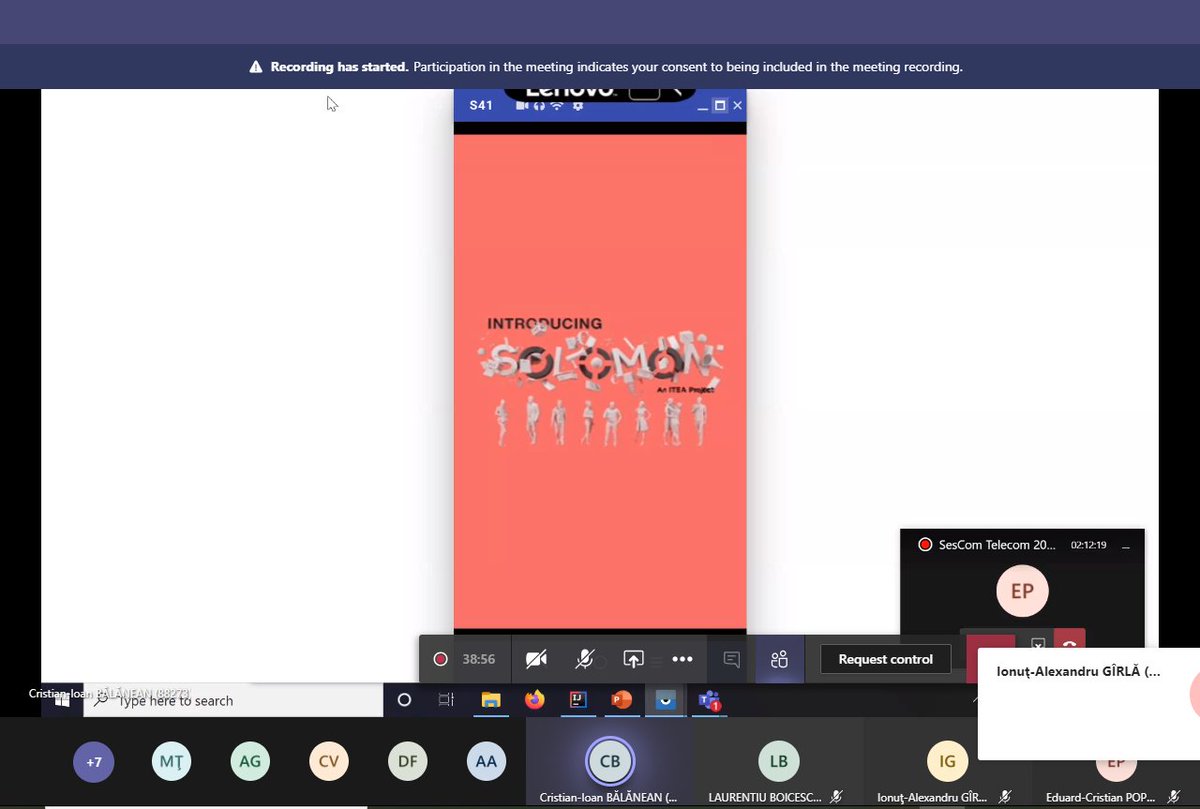Image resolution: width=1200 pixels, height=809 pixels.
Task: Show participants panel icon
Action: (x=780, y=659)
